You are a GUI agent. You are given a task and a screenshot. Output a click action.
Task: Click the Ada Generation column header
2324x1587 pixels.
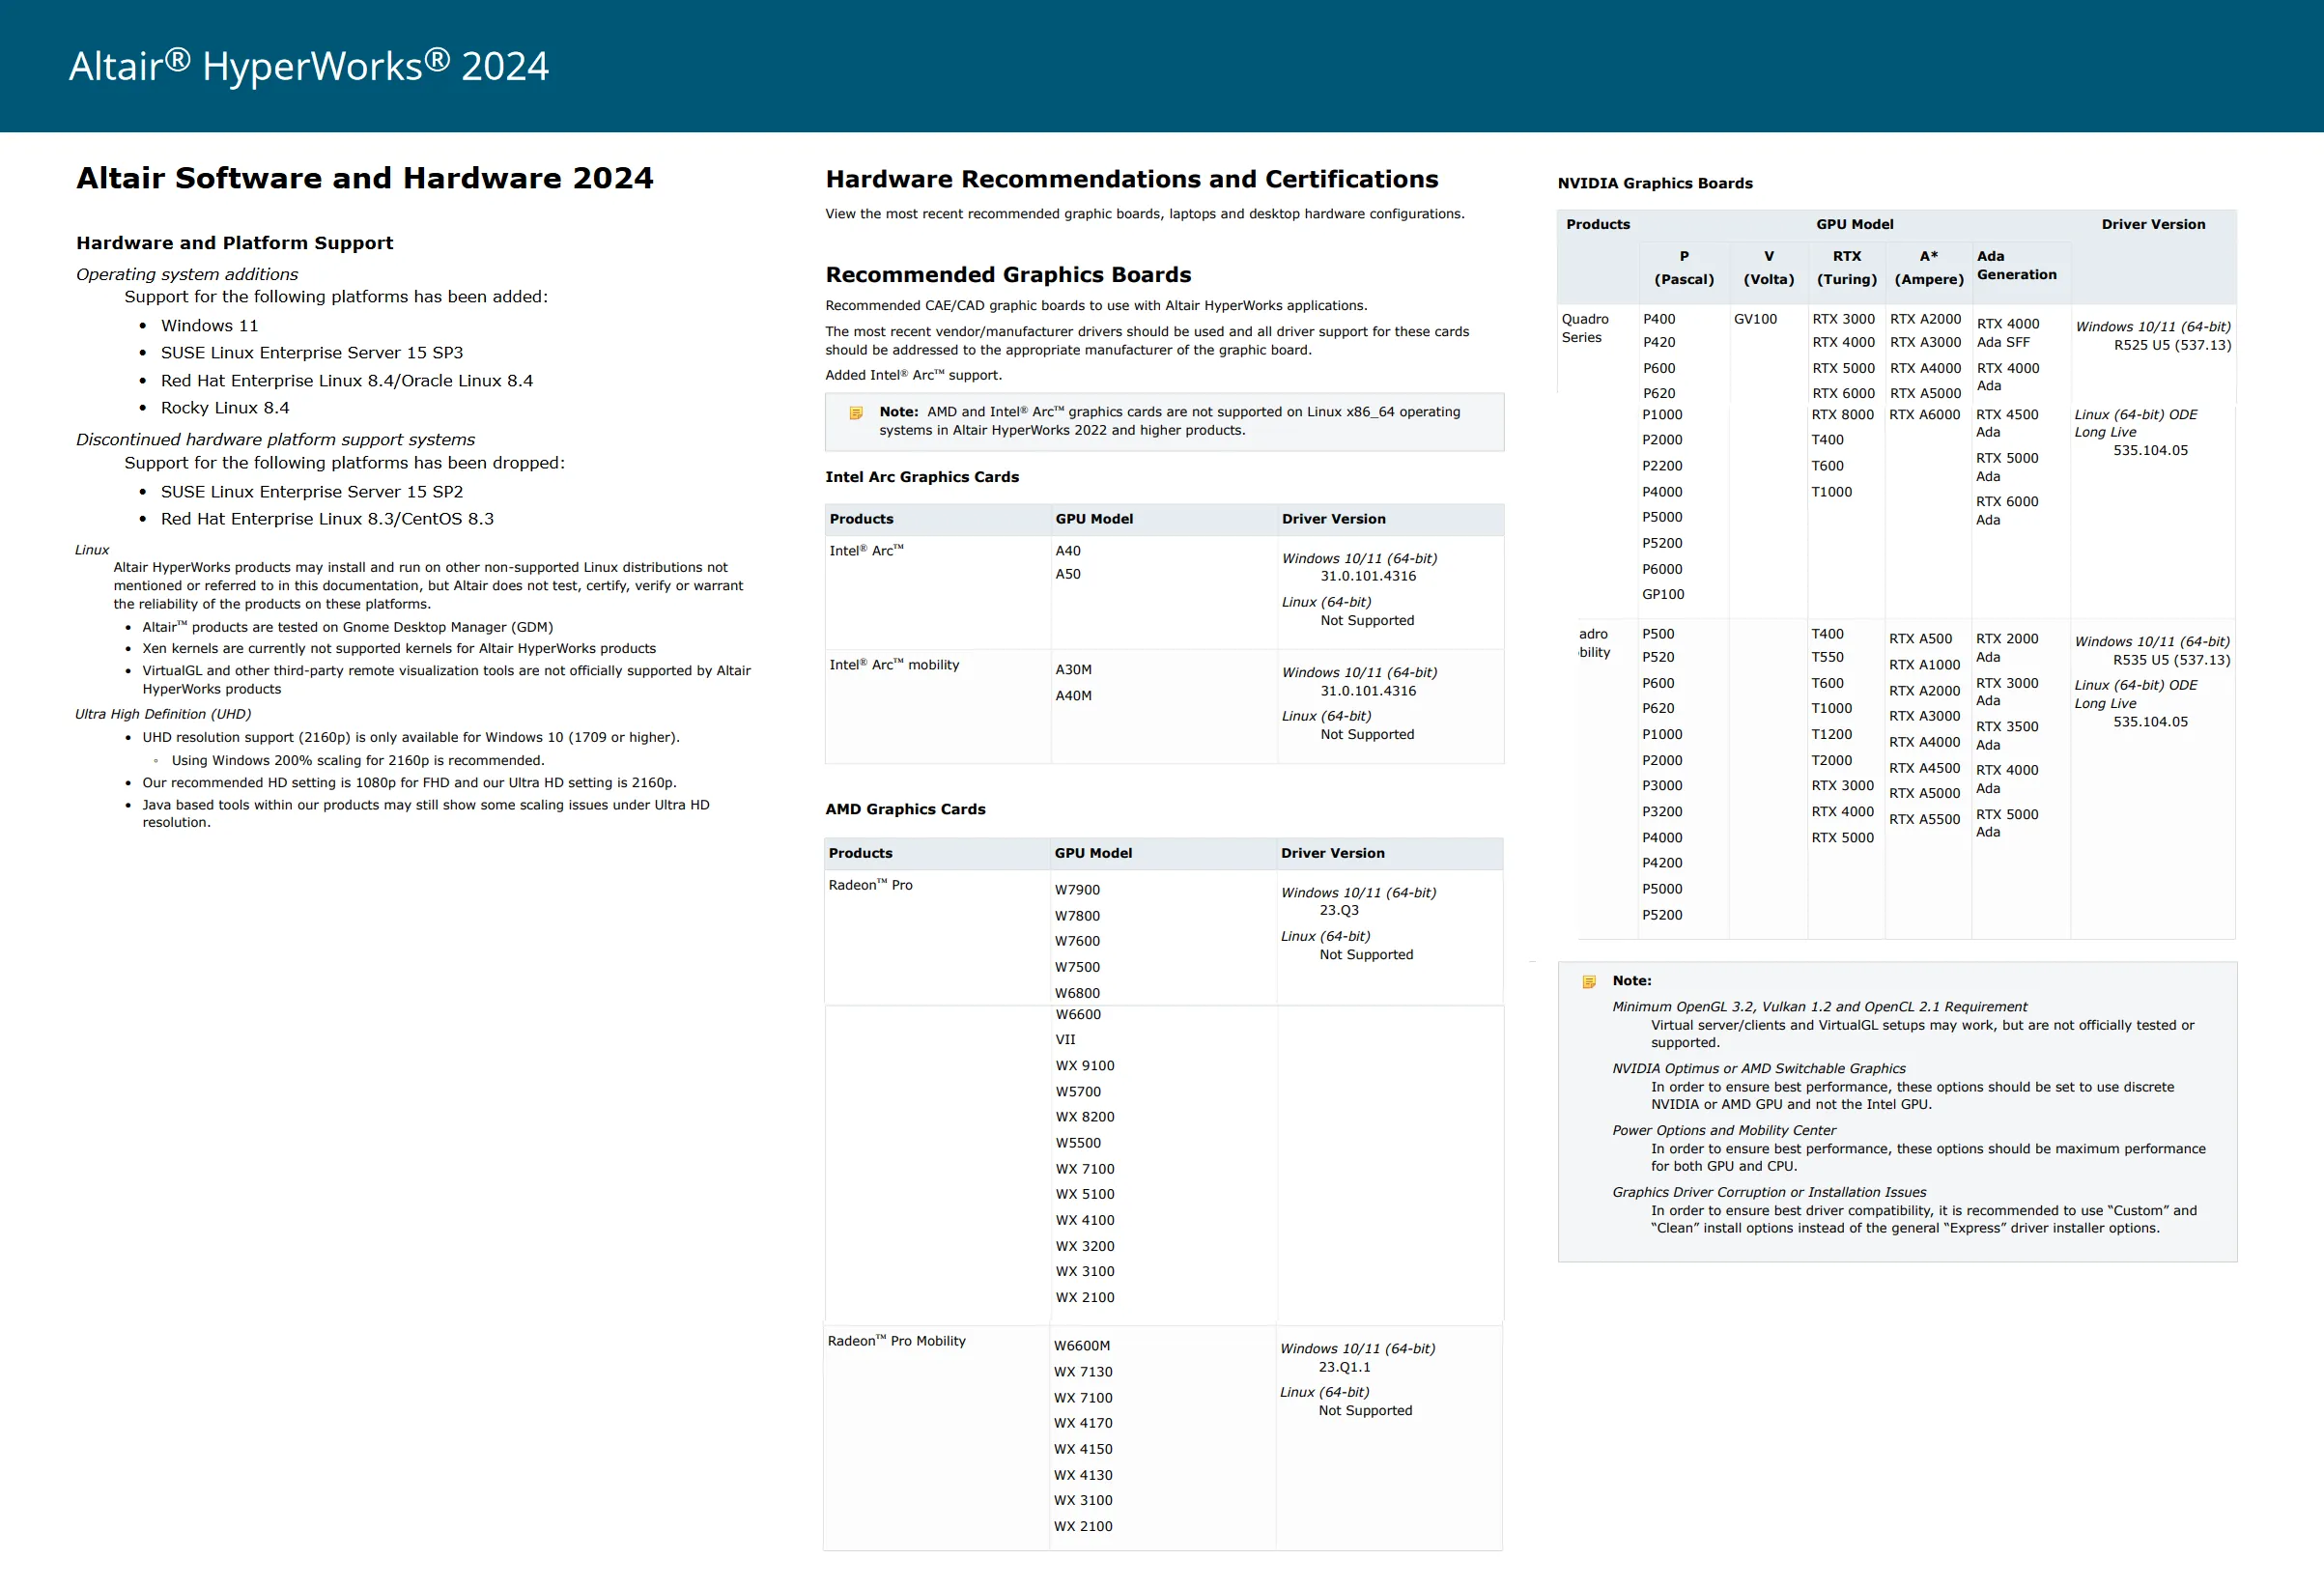(2016, 265)
